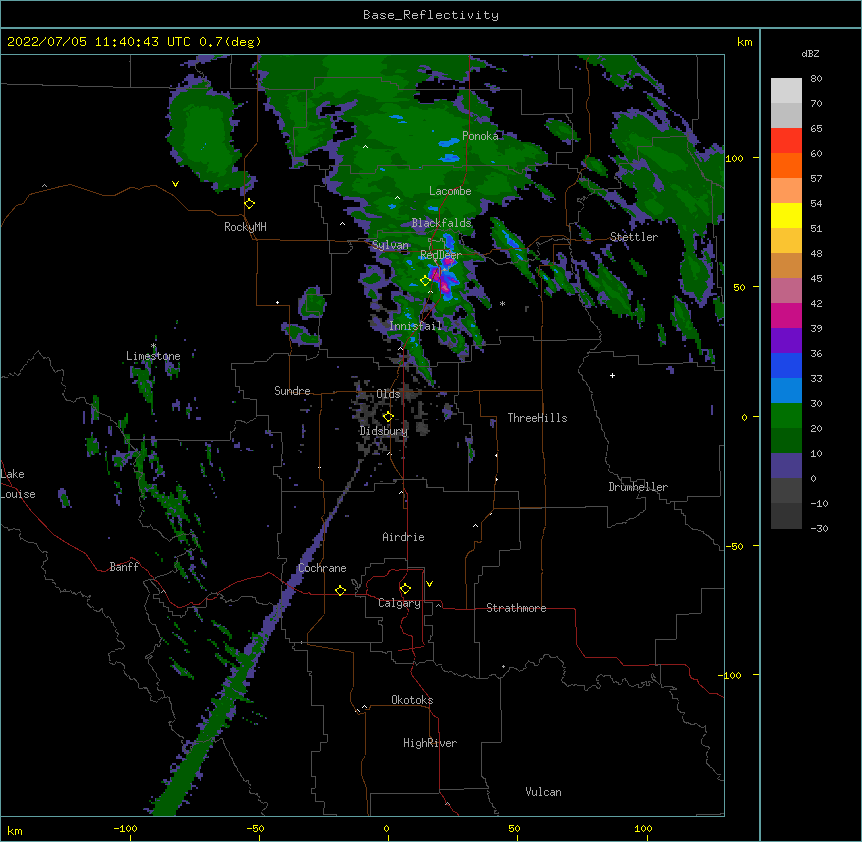Click the Vulcan label
Viewport: 862px width, 842px height.
coord(543,792)
